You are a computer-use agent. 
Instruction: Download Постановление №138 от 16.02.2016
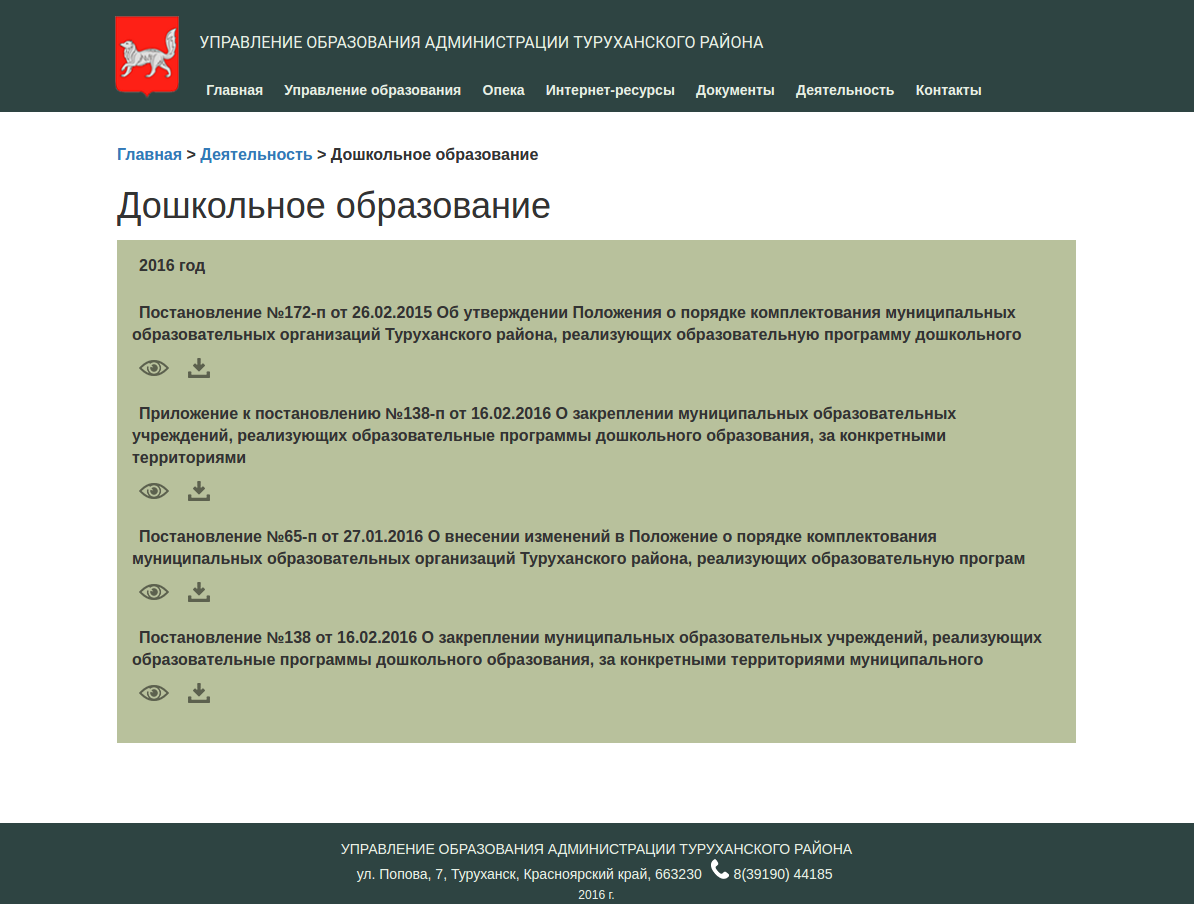tap(199, 693)
